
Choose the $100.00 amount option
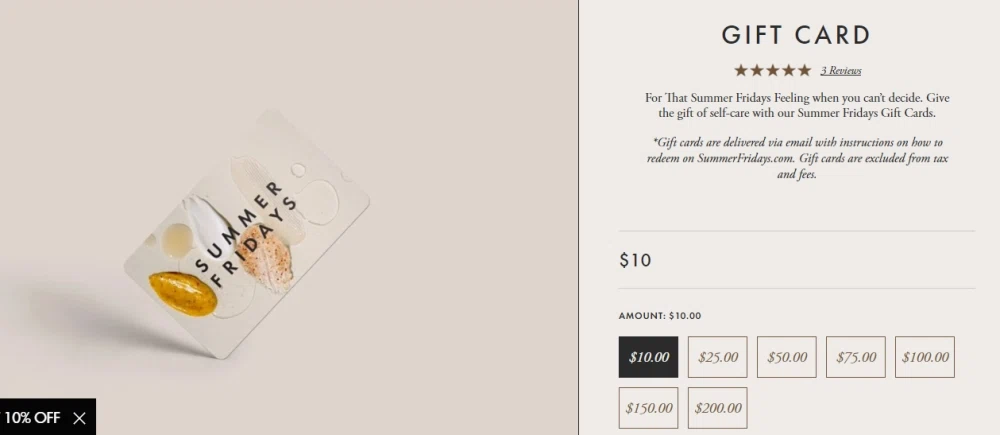pyautogui.click(x=925, y=357)
